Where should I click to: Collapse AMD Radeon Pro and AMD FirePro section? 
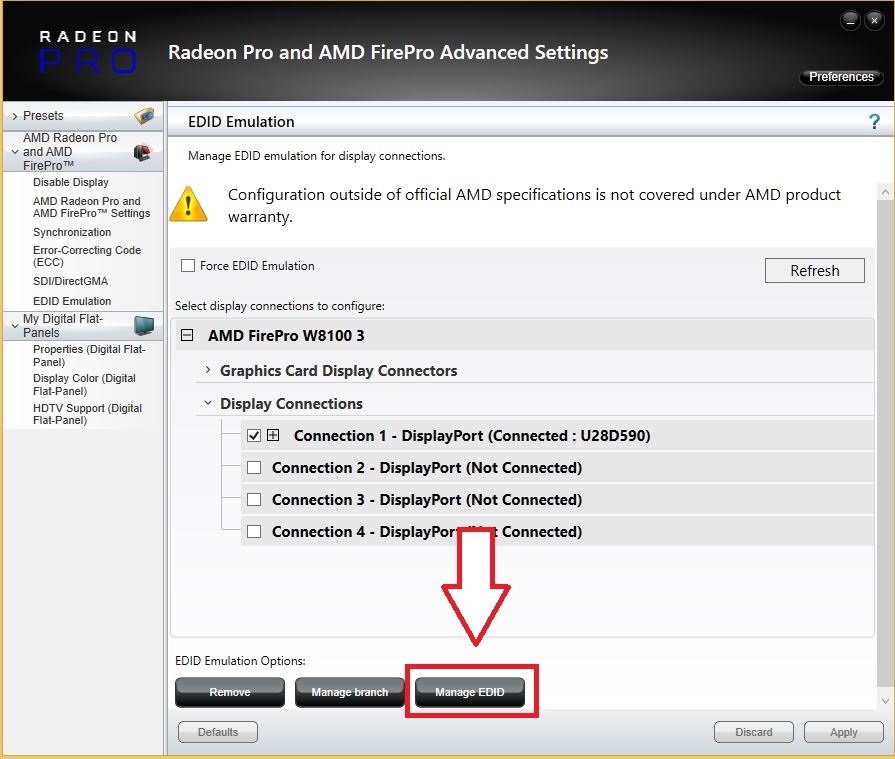pos(15,152)
